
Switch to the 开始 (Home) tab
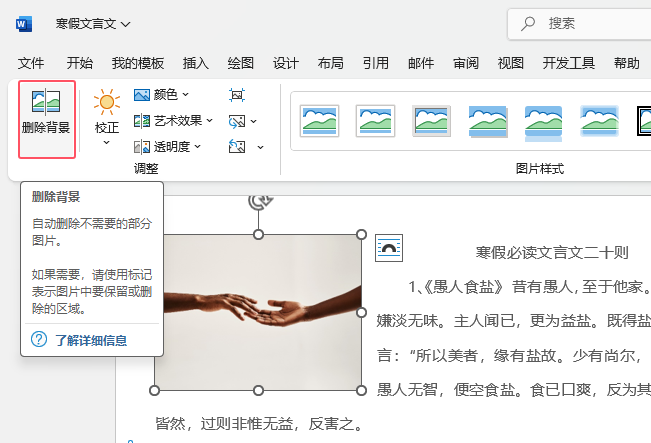[80, 63]
